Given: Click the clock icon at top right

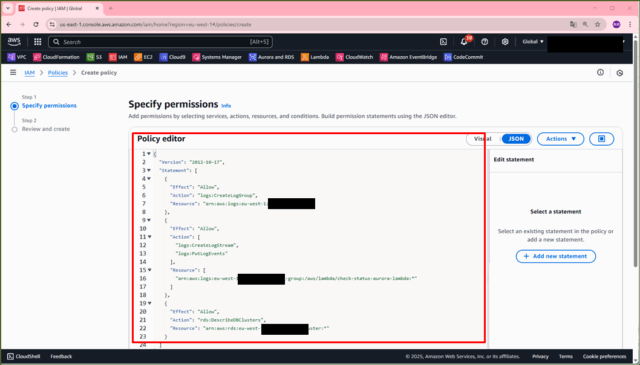Looking at the screenshot, I should pos(620,73).
